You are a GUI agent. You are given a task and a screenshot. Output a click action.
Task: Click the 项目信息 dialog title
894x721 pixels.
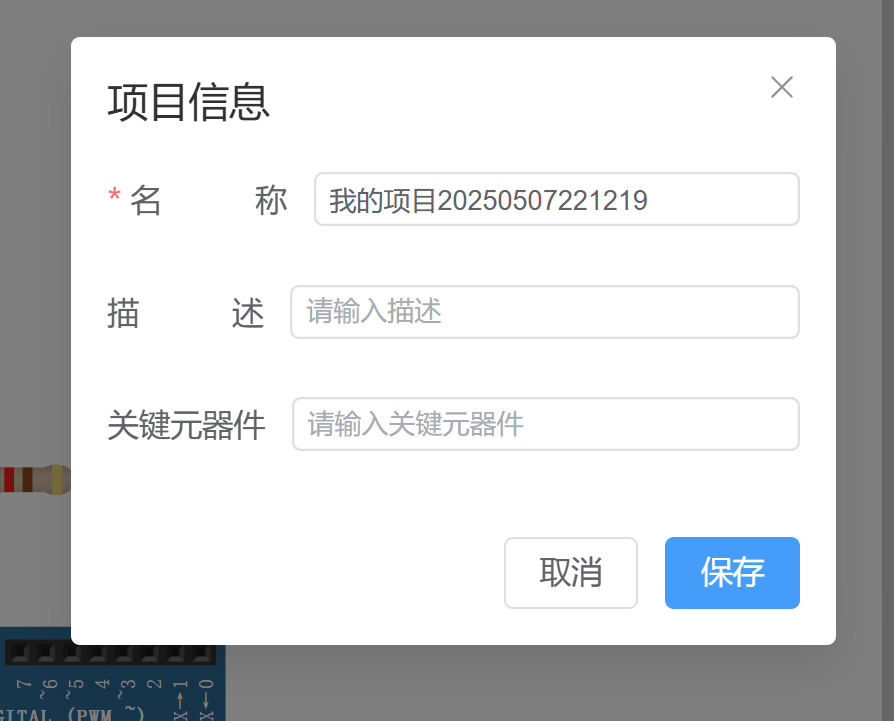pos(189,102)
